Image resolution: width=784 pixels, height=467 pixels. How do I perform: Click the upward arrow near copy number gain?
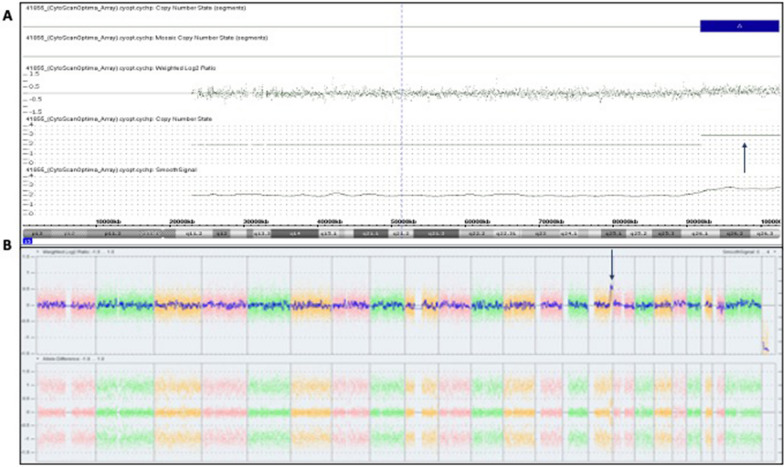[x=745, y=158]
